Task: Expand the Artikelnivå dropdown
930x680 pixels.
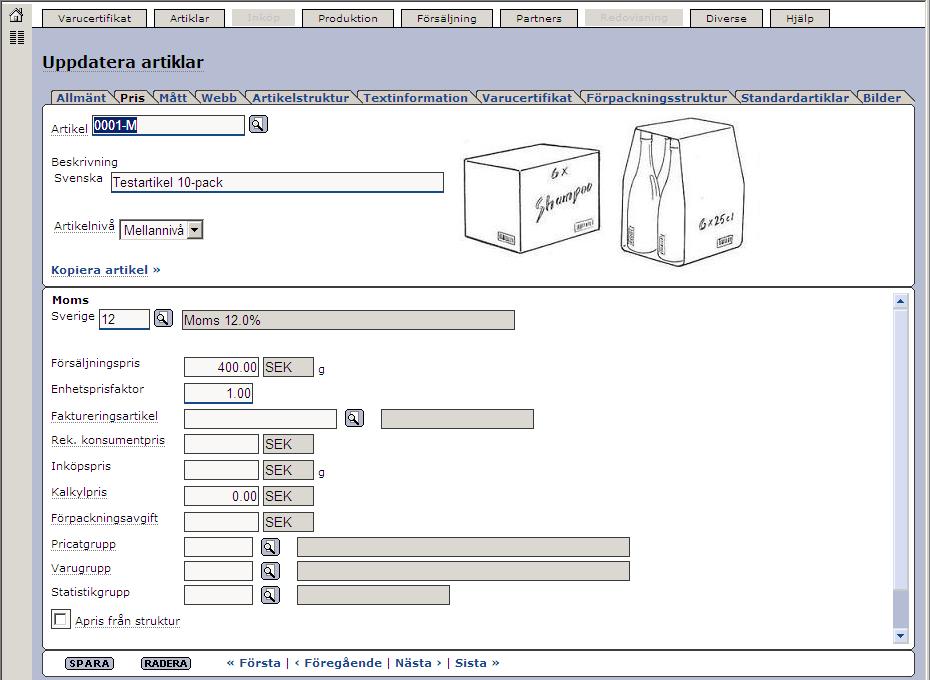Action: tap(195, 230)
